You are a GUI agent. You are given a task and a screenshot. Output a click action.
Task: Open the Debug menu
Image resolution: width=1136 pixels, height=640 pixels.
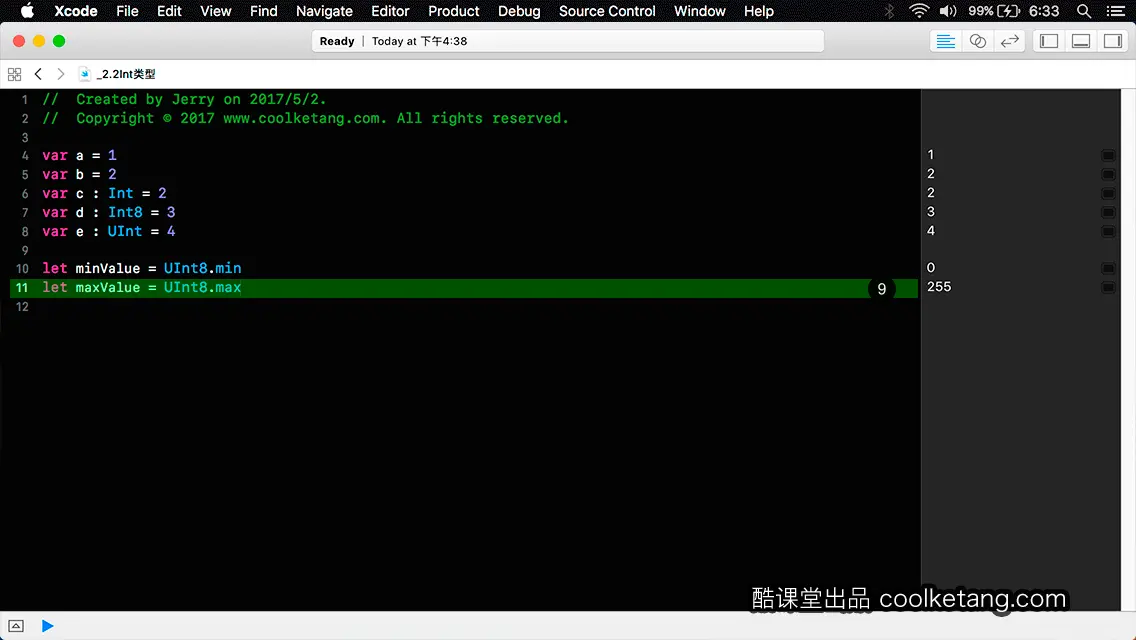tap(519, 11)
